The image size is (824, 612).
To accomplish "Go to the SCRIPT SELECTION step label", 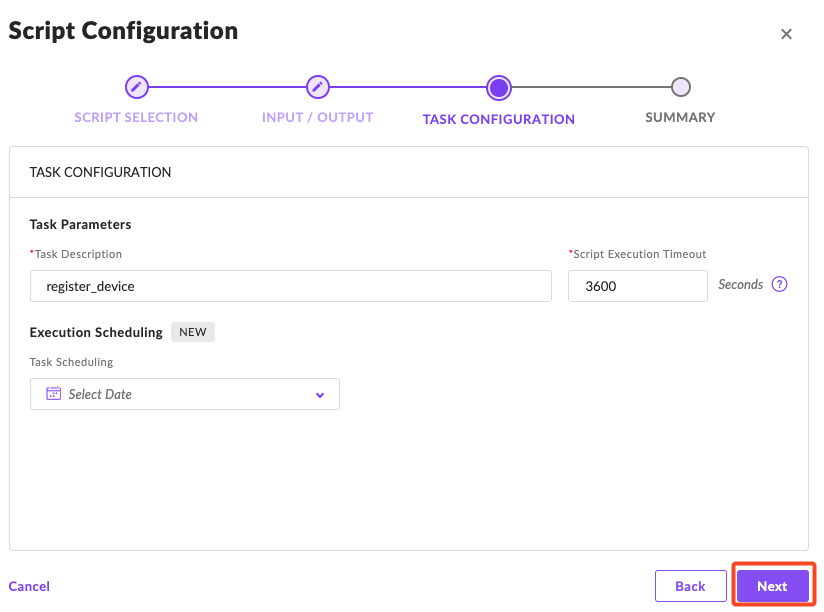I will click(136, 117).
